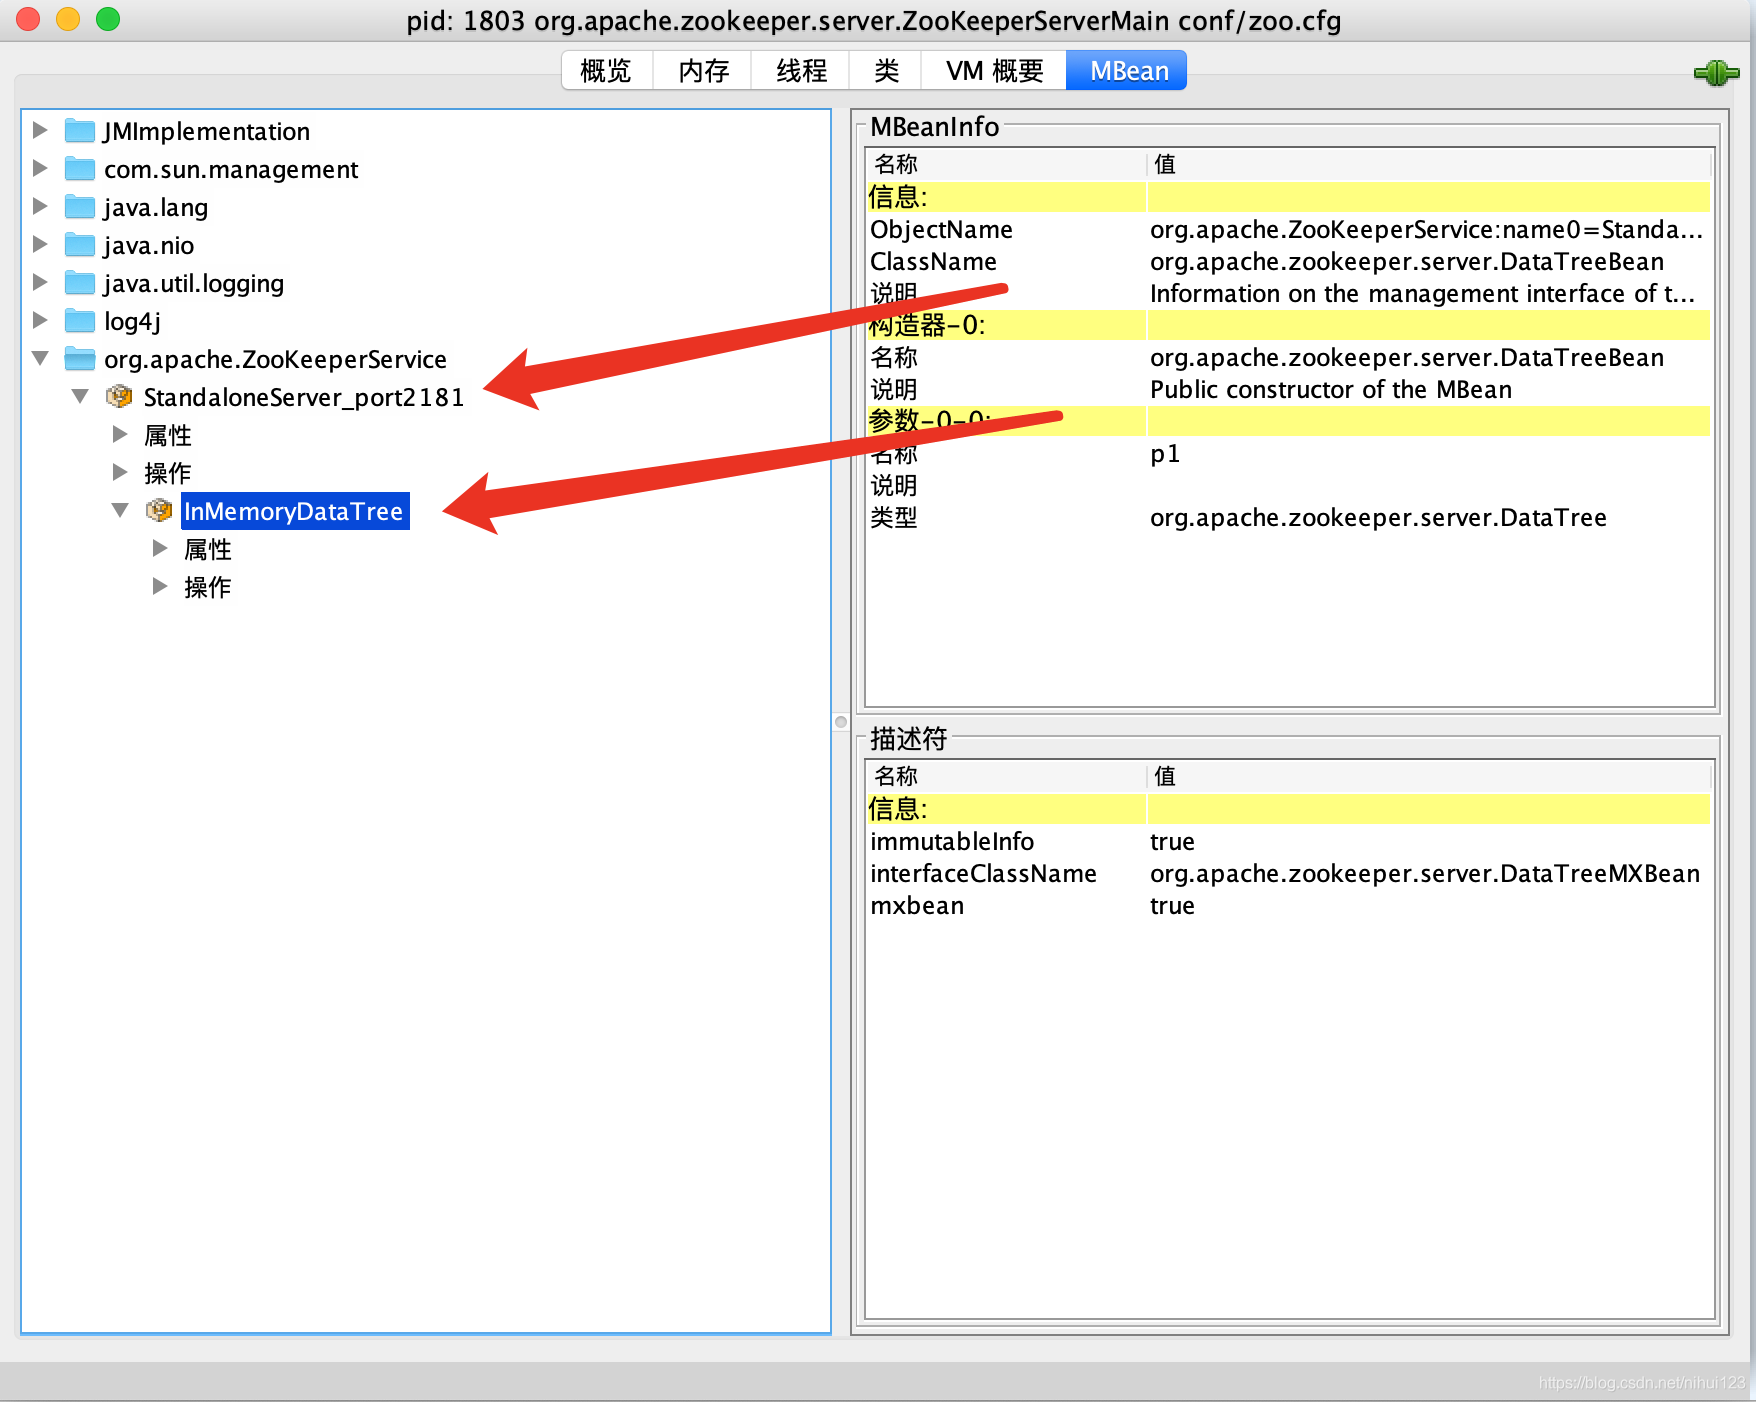Select 属性 label under StandaloneServer_port2181
This screenshot has width=1756, height=1402.
(x=168, y=435)
